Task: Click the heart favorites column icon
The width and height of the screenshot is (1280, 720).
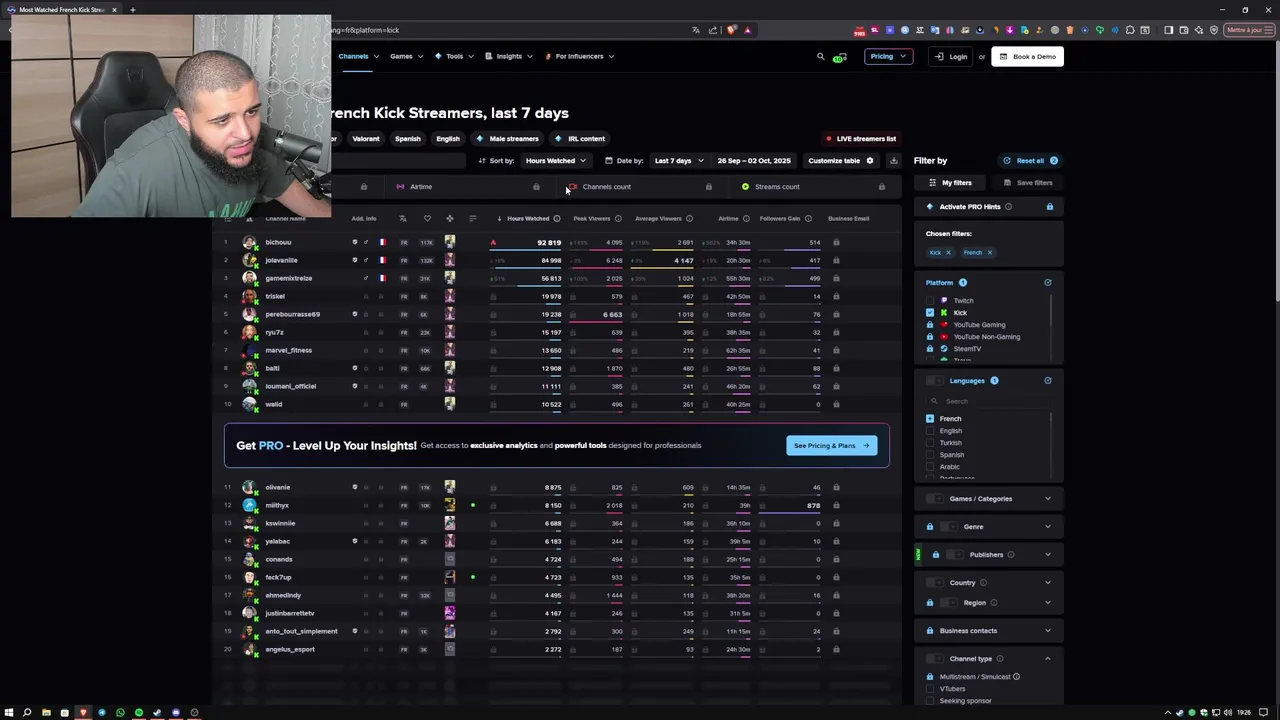Action: point(427,218)
